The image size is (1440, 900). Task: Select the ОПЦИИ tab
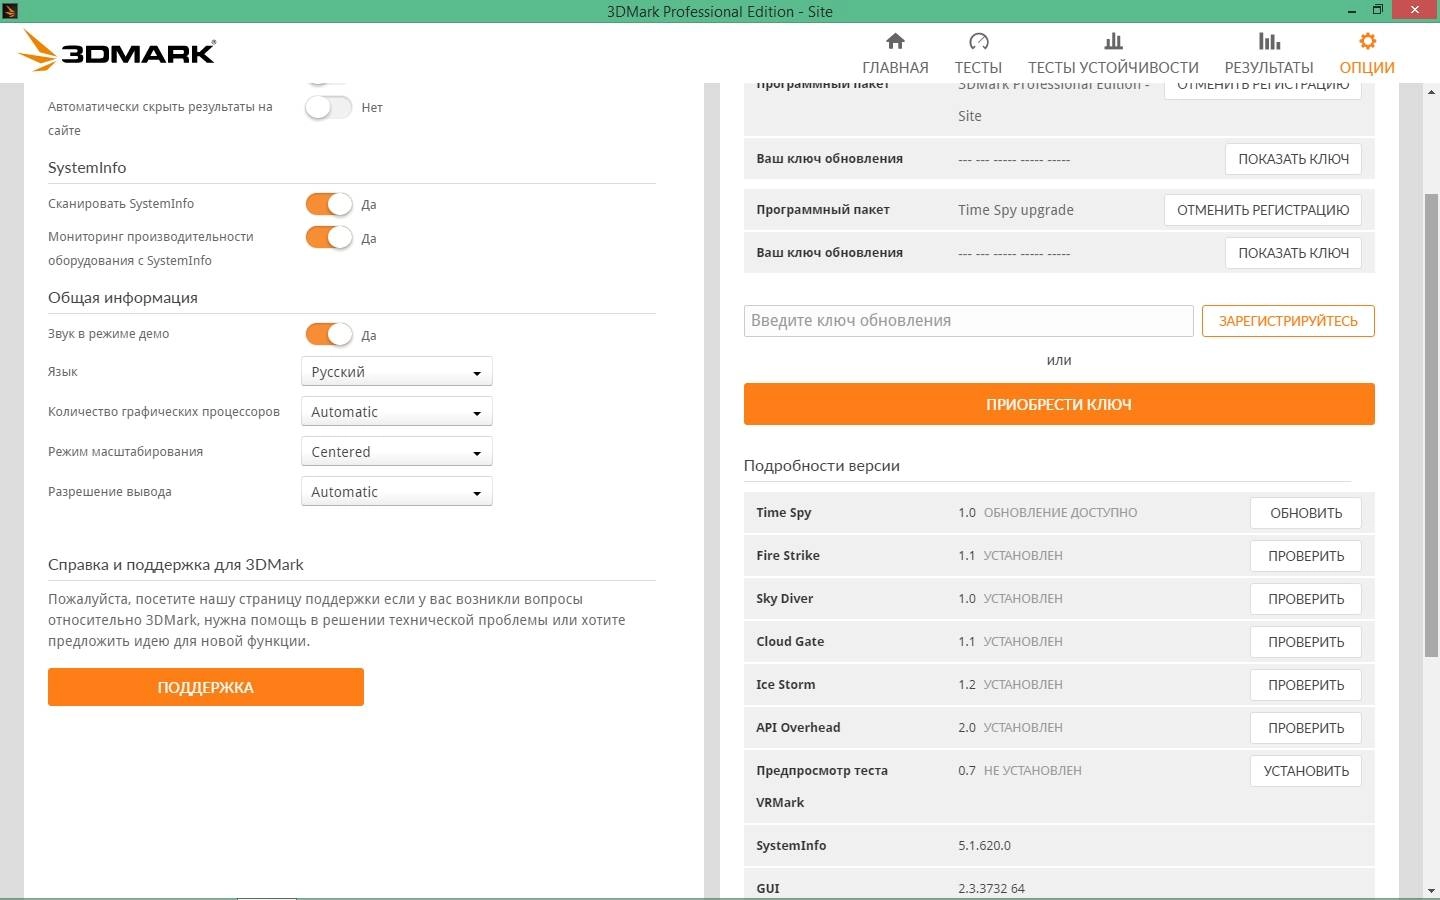[1367, 67]
